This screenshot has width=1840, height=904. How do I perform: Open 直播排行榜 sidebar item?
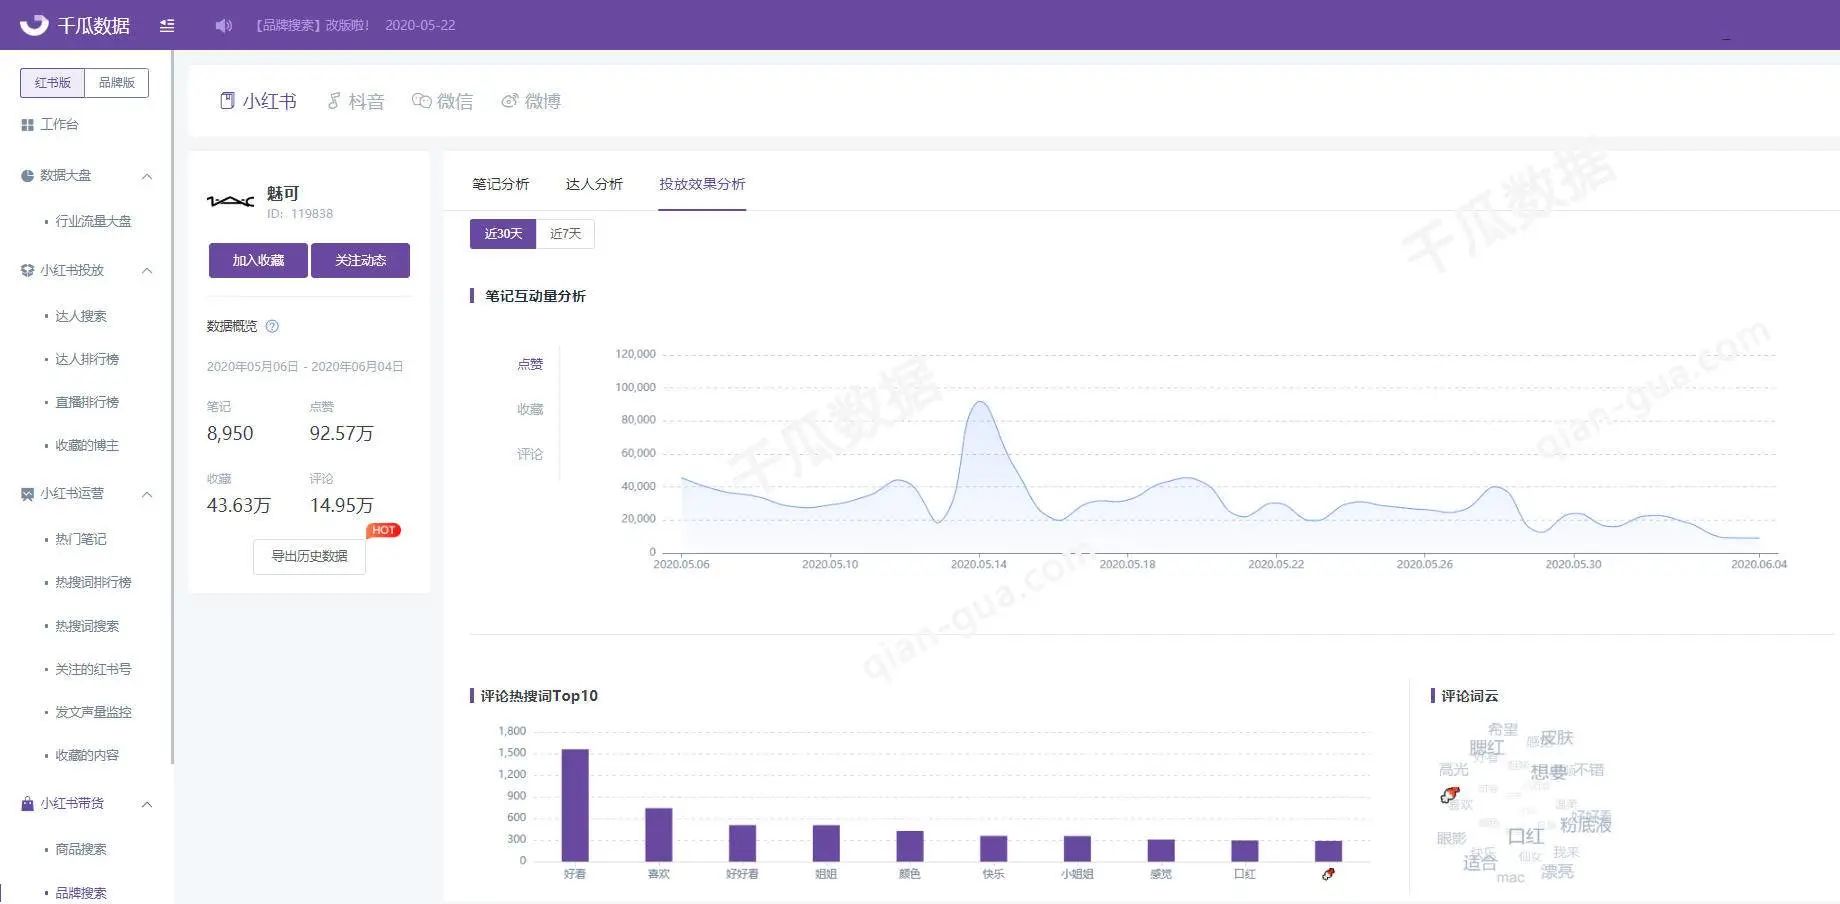(x=87, y=402)
